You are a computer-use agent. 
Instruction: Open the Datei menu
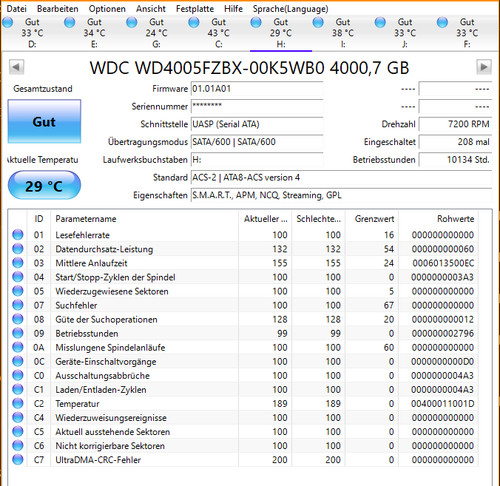tap(16, 9)
